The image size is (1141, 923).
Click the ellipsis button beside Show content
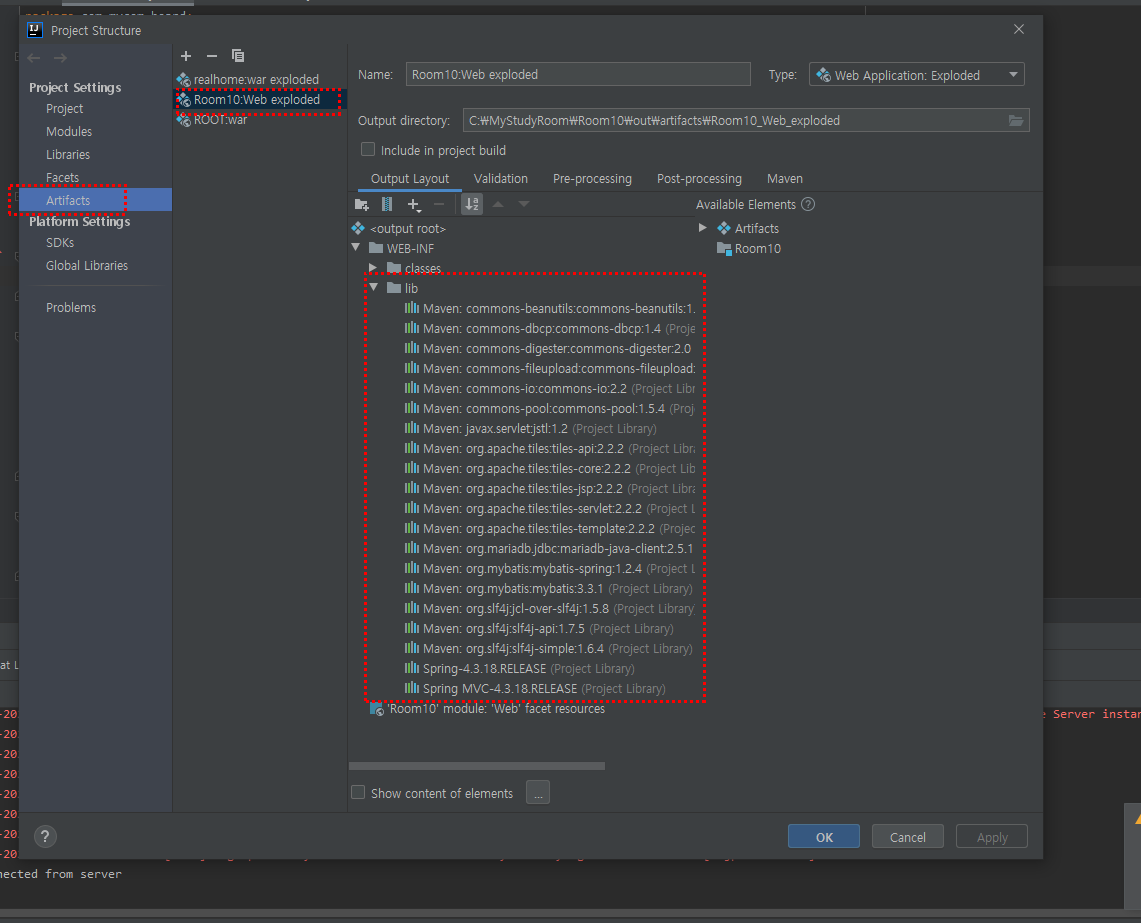click(538, 793)
